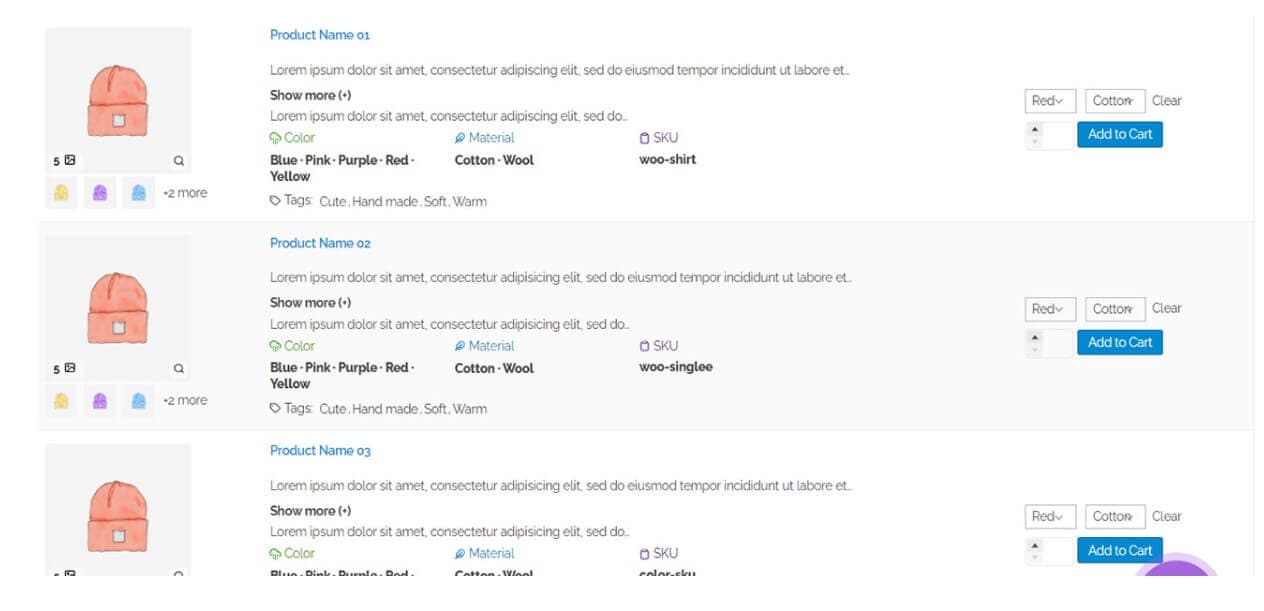Open the Cotton material dropdown for Product 03

coord(1114,517)
